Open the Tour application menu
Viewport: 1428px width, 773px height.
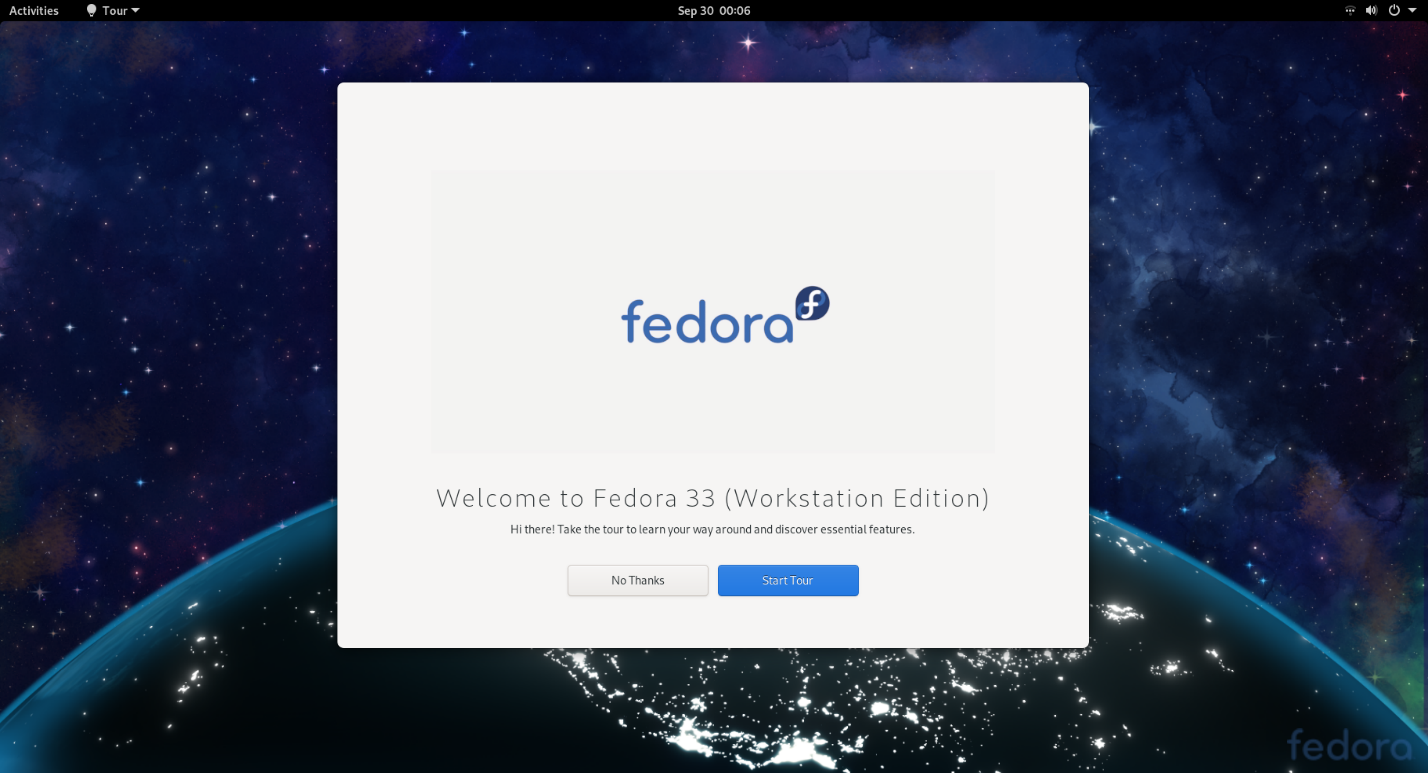click(x=113, y=10)
